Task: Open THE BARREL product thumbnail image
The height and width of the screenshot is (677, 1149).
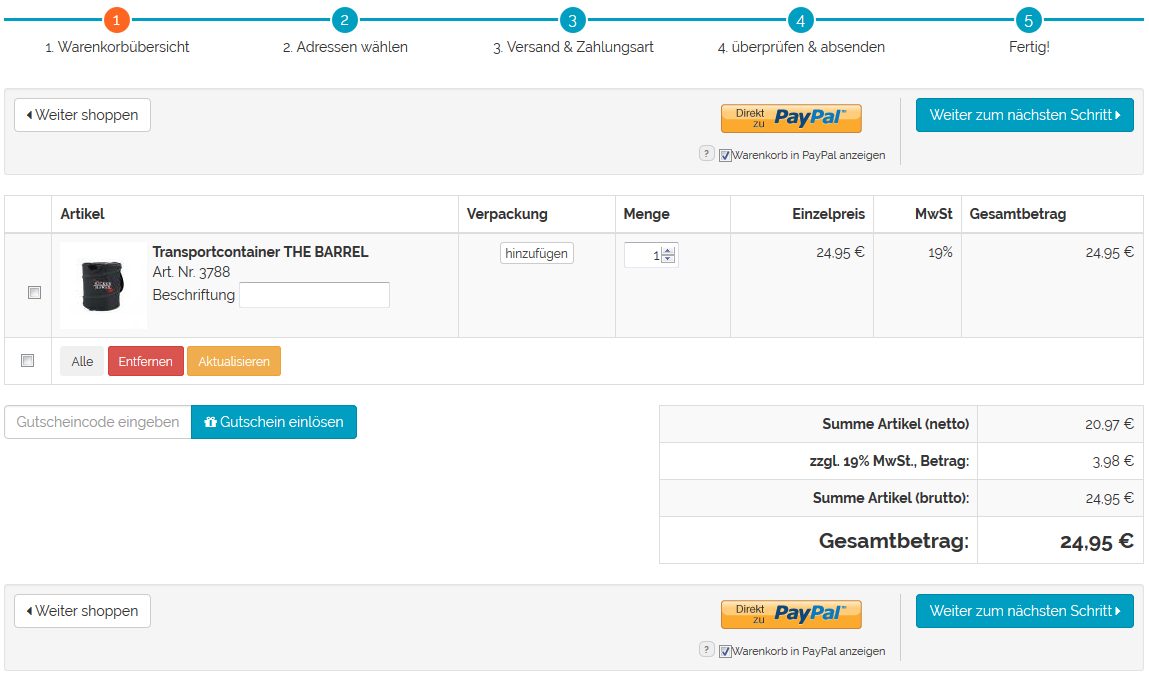Action: tap(103, 286)
